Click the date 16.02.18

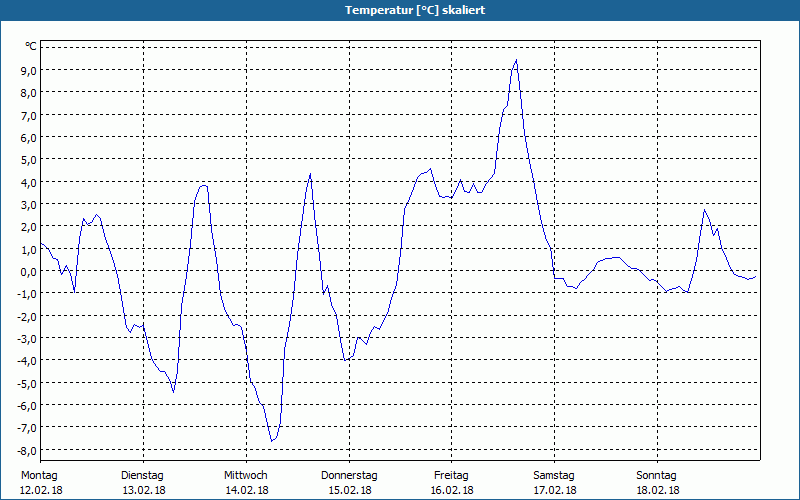coord(453,490)
